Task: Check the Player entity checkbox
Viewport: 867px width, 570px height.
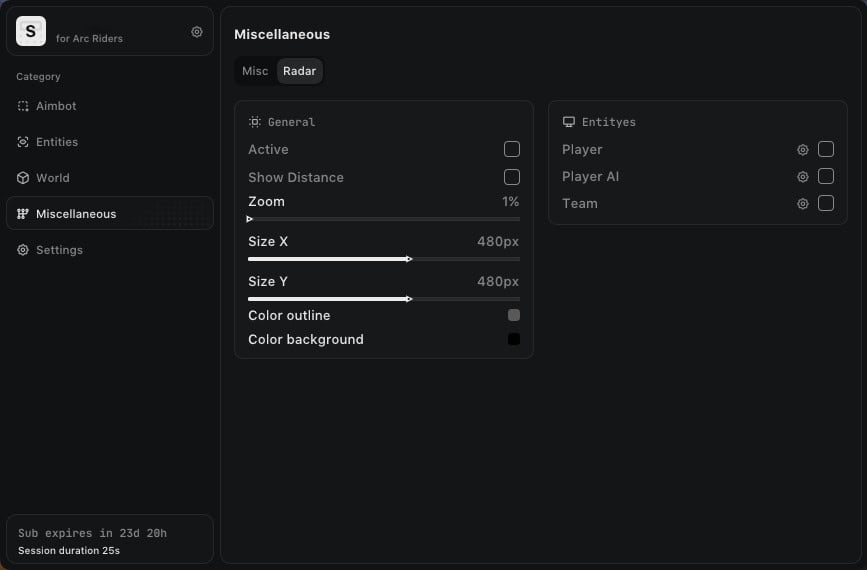Action: tap(826, 149)
